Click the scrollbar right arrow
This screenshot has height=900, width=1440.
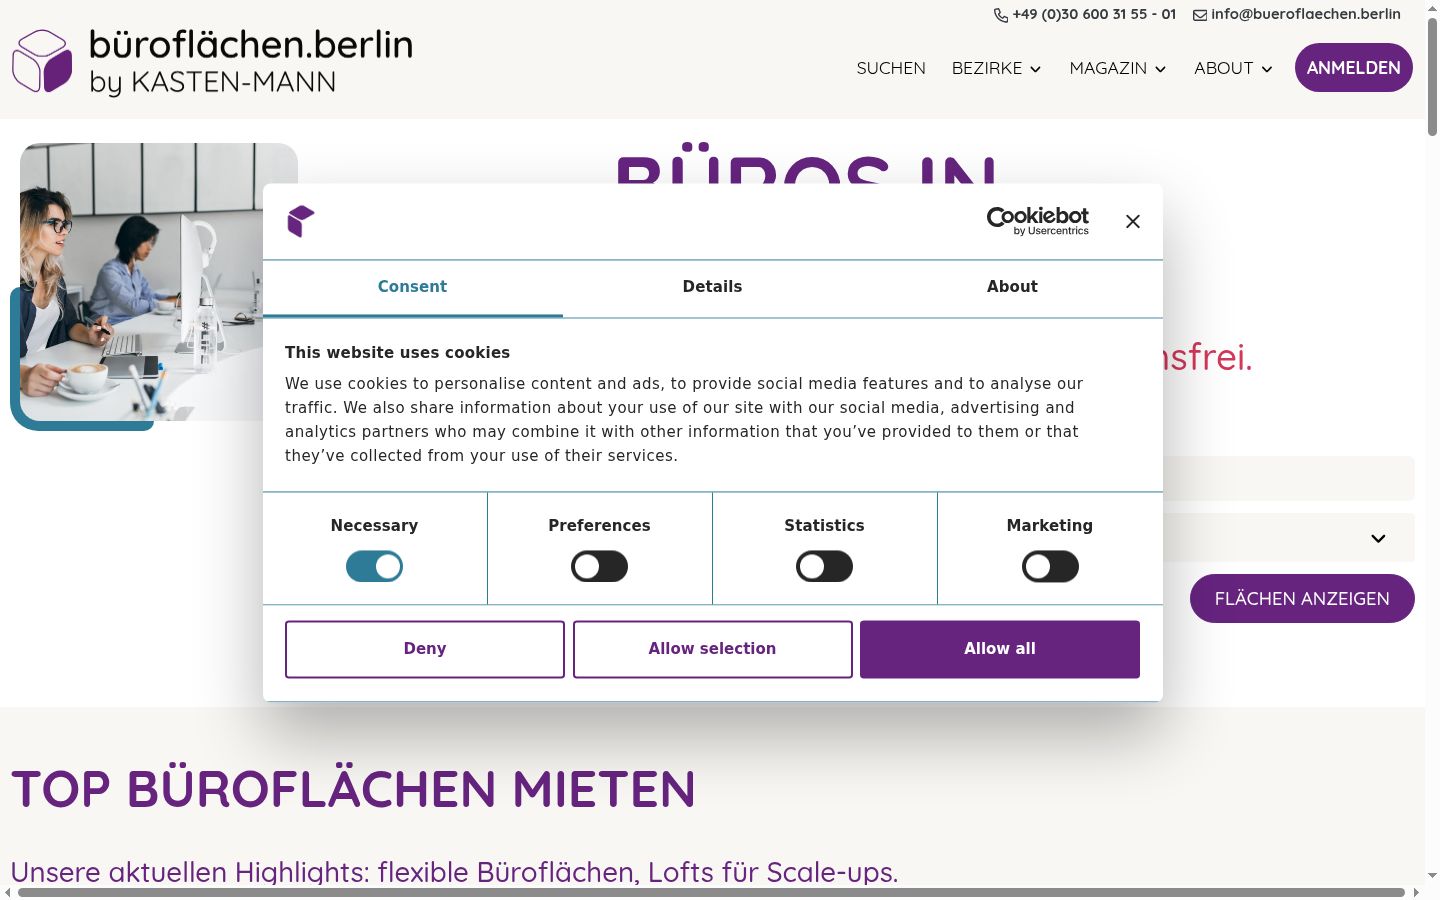point(1416,892)
